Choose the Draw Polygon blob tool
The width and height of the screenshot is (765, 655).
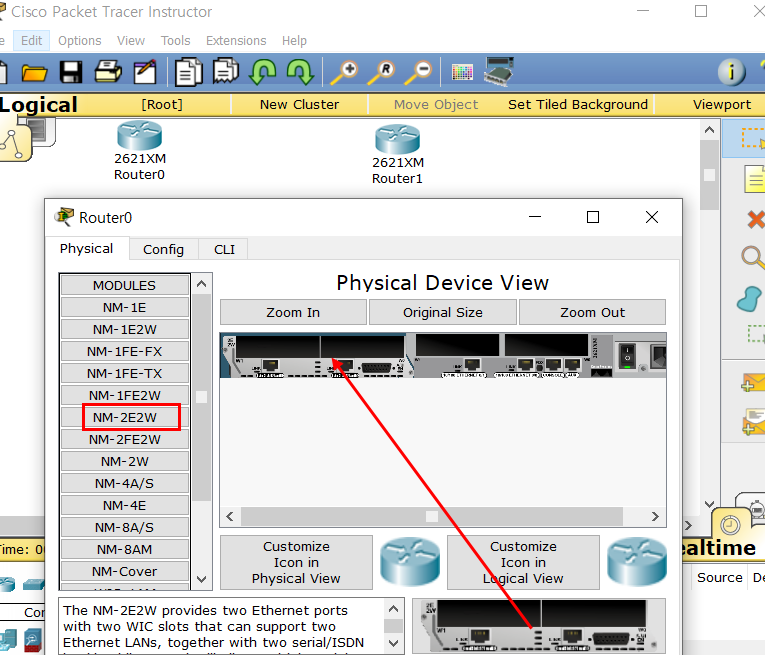click(749, 298)
